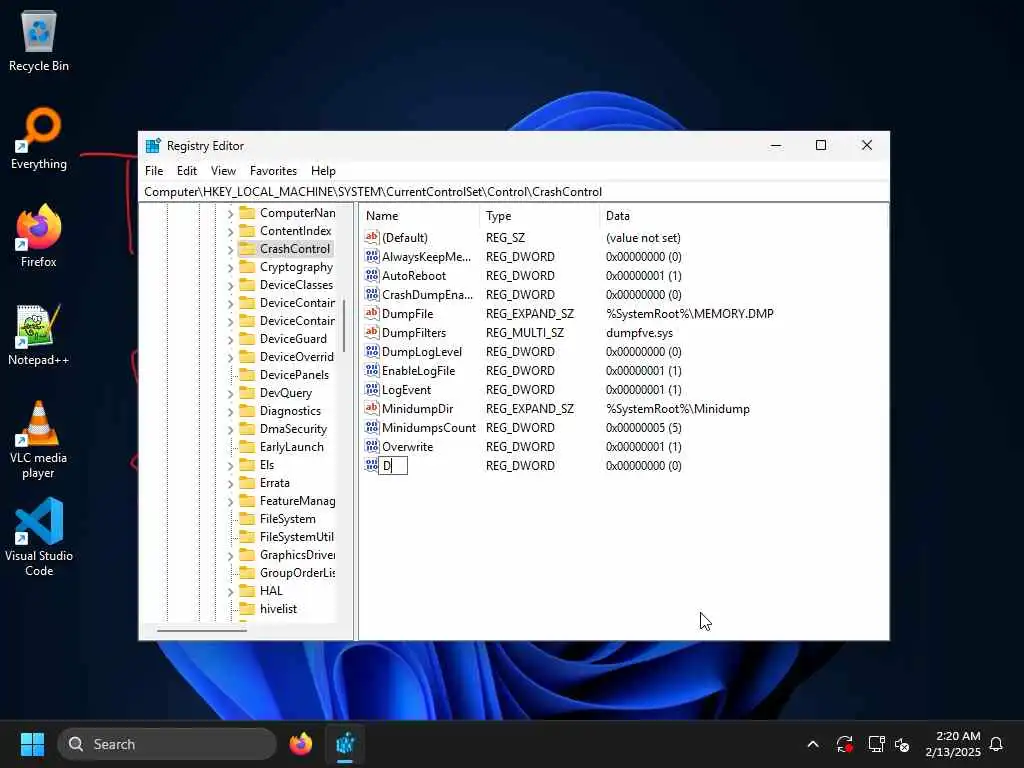Expand the ContentIndex tree node
1024x768 pixels.
[x=230, y=231]
